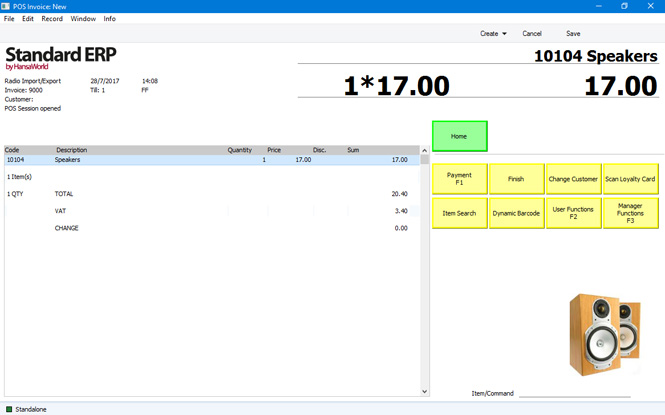
Task: Click the time 14:08
Action: click(150, 81)
